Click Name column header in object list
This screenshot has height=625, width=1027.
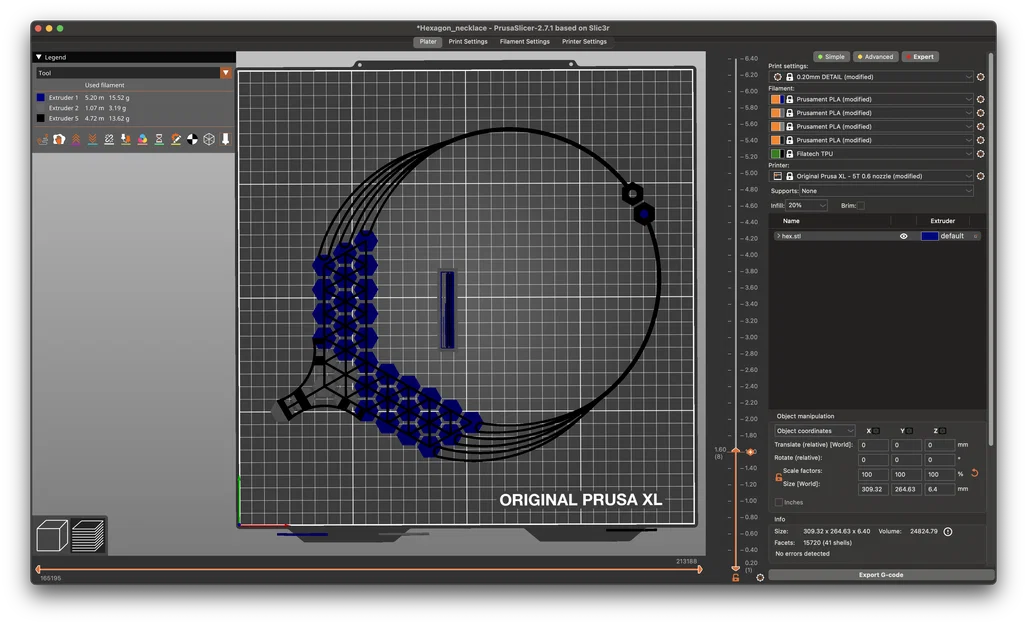click(x=791, y=221)
